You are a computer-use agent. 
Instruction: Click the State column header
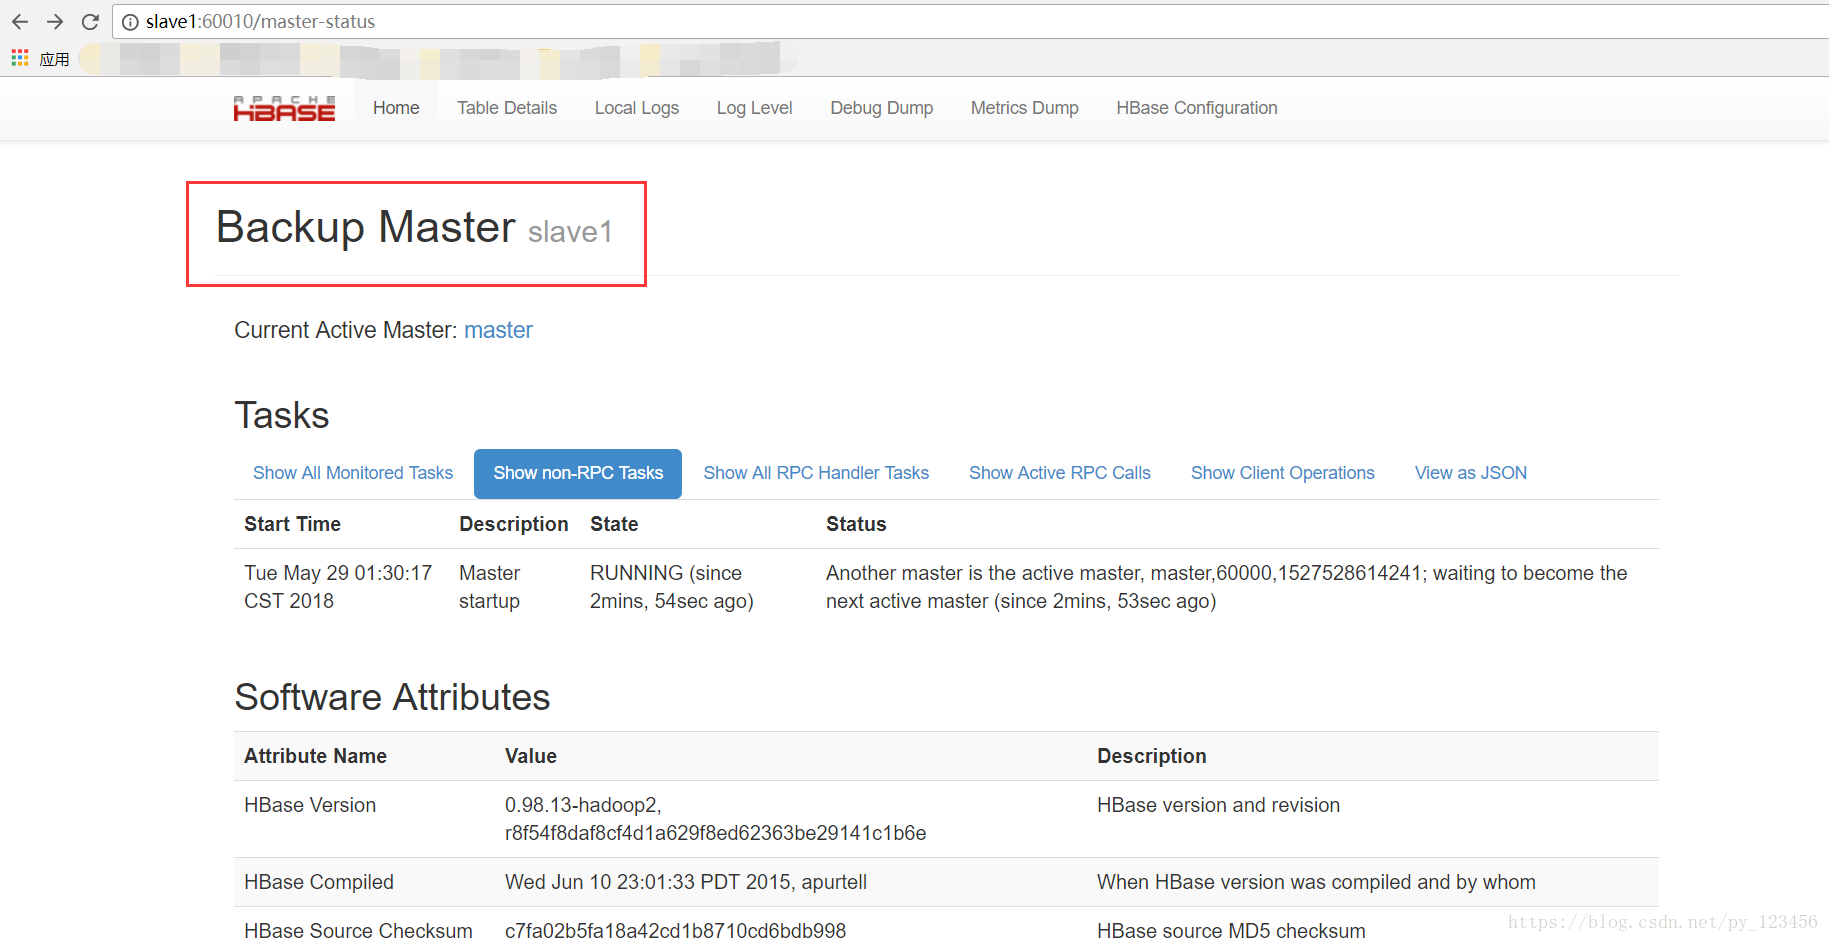coord(614,524)
